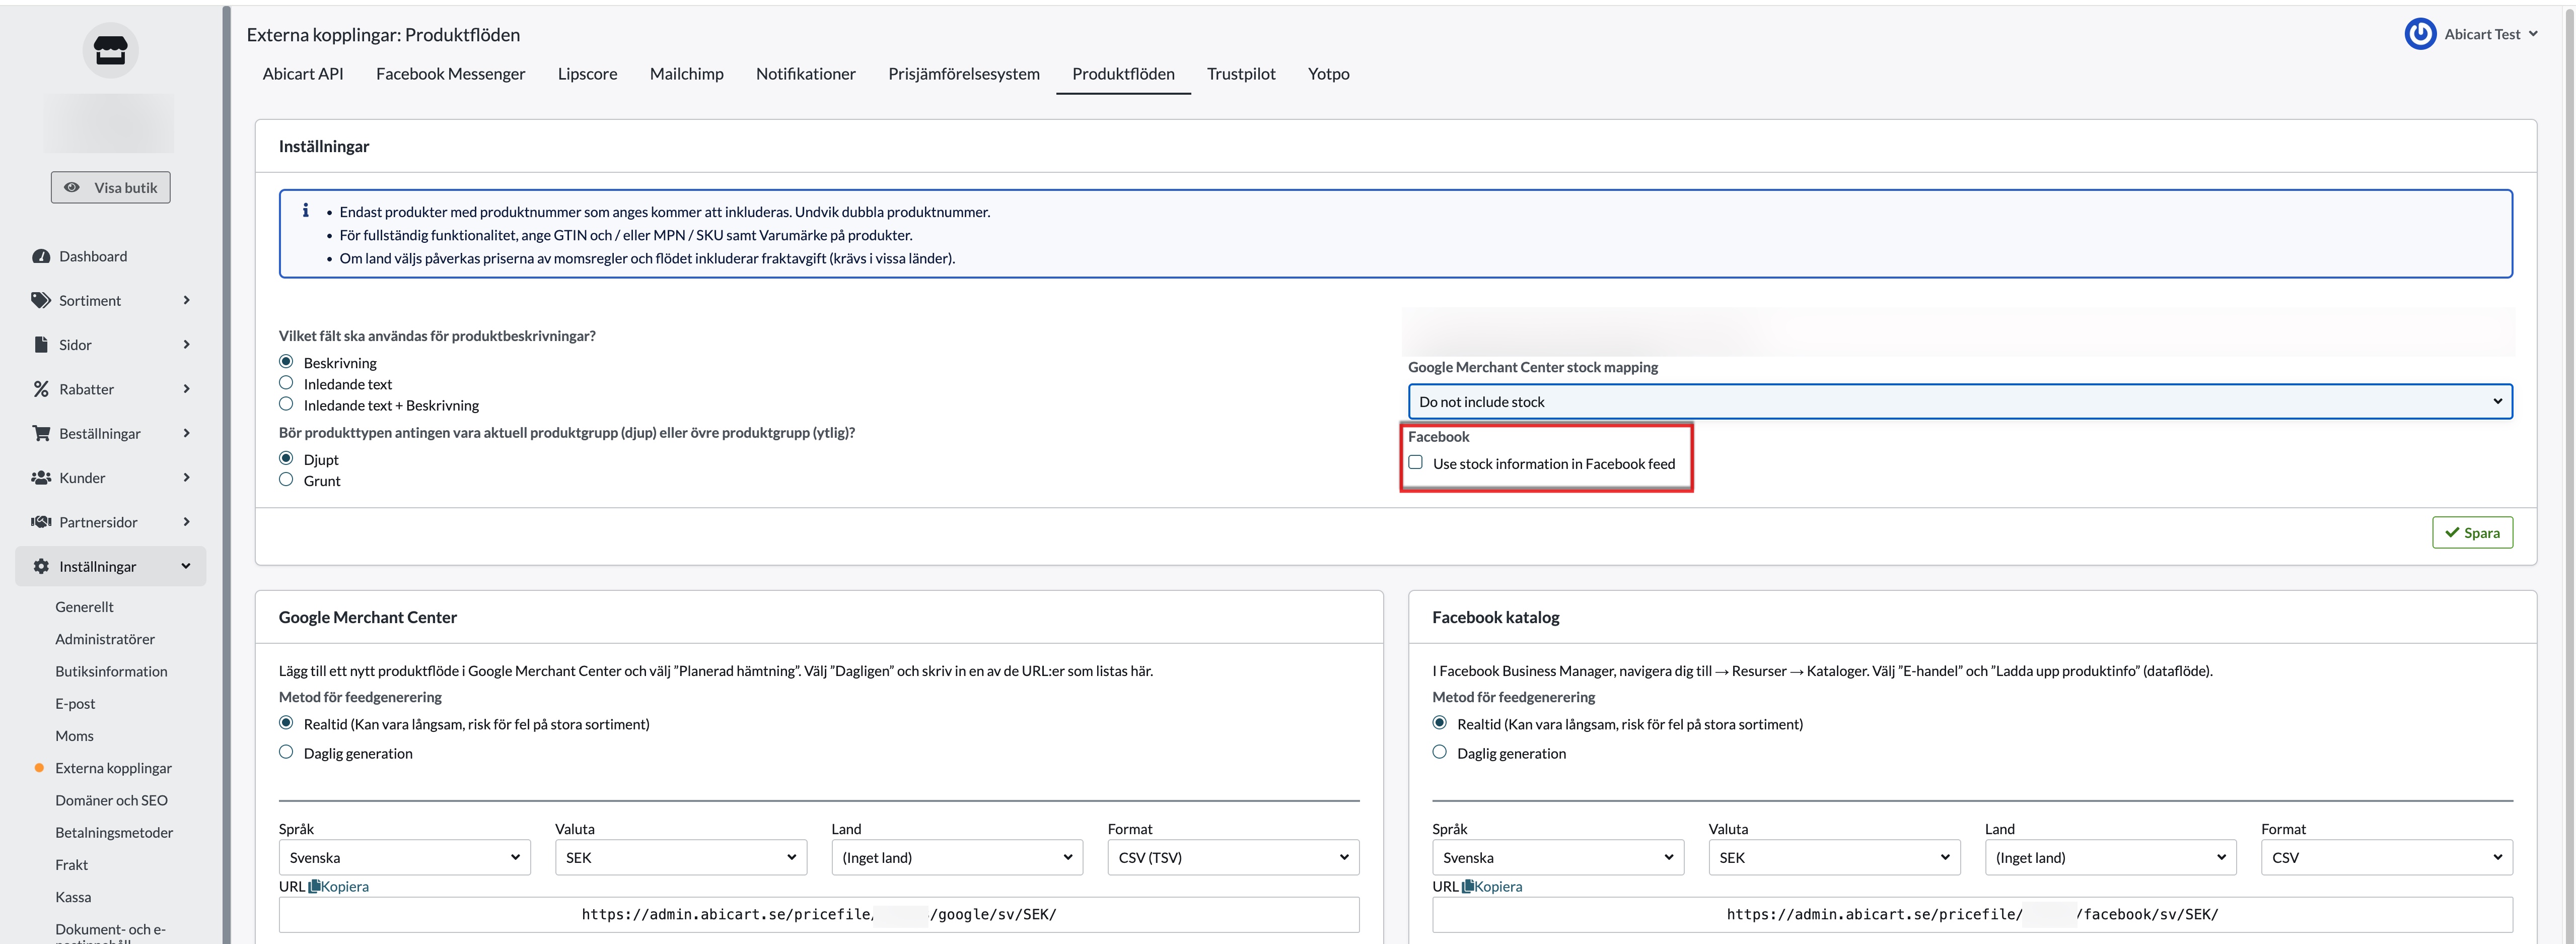Open Valuta dropdown in Facebook katalog
Screen dimensions: 2576x944
(x=1834, y=857)
